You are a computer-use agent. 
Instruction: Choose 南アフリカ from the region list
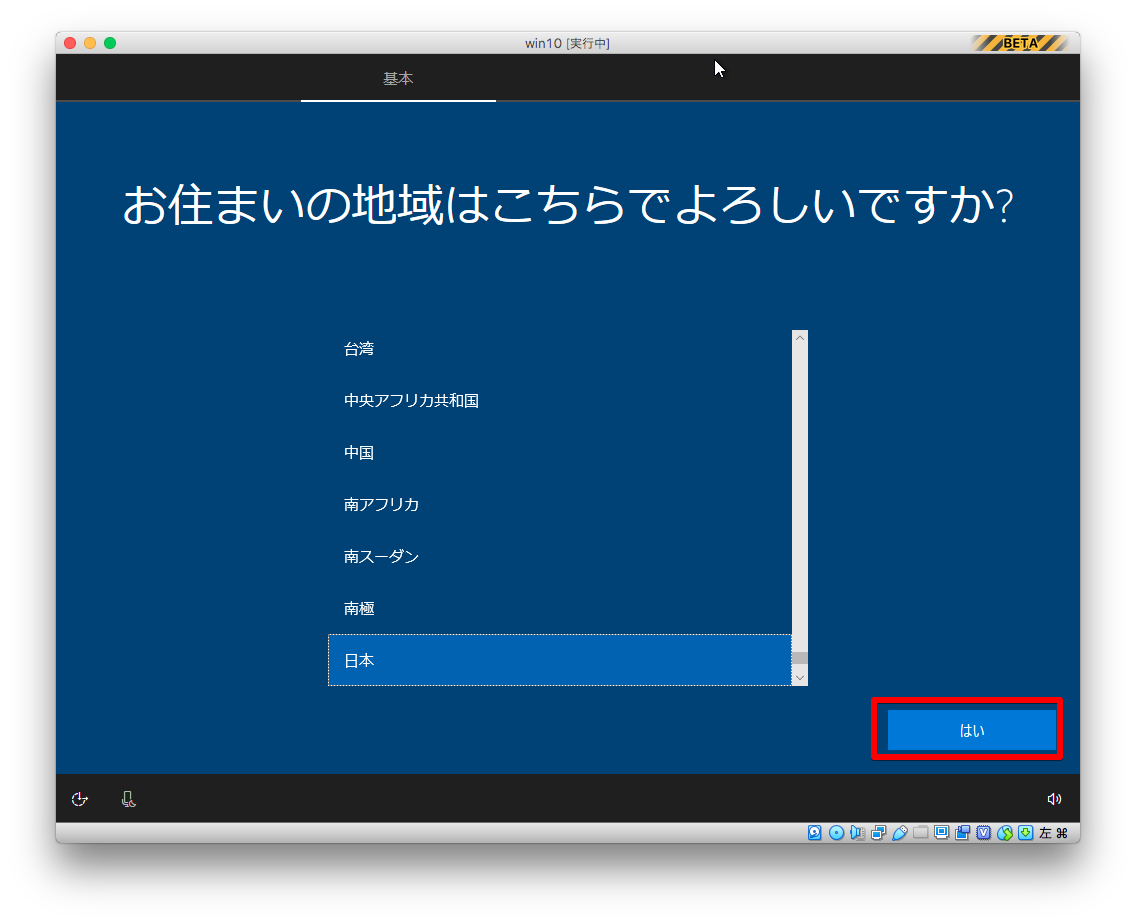point(559,504)
